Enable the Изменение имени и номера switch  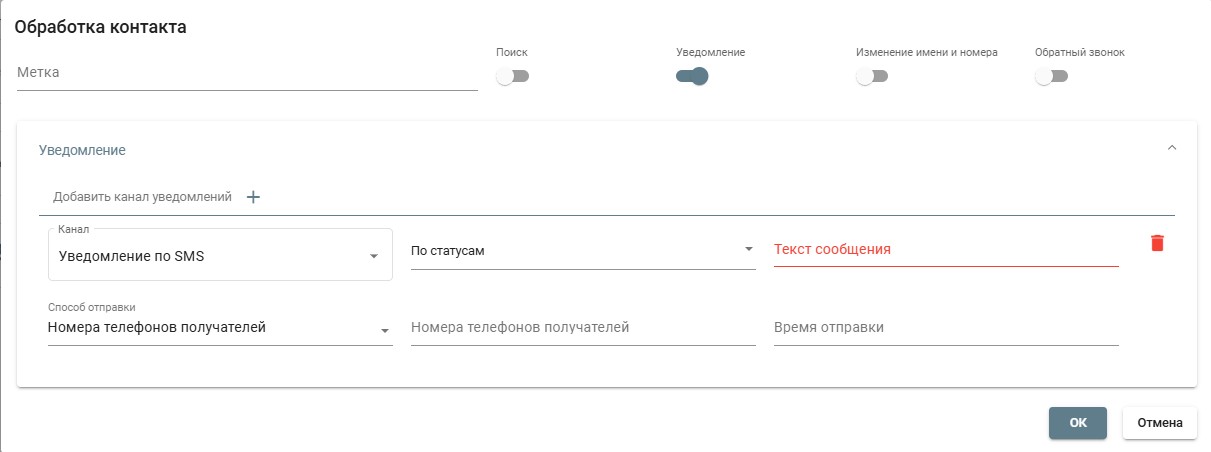pyautogui.click(x=872, y=77)
